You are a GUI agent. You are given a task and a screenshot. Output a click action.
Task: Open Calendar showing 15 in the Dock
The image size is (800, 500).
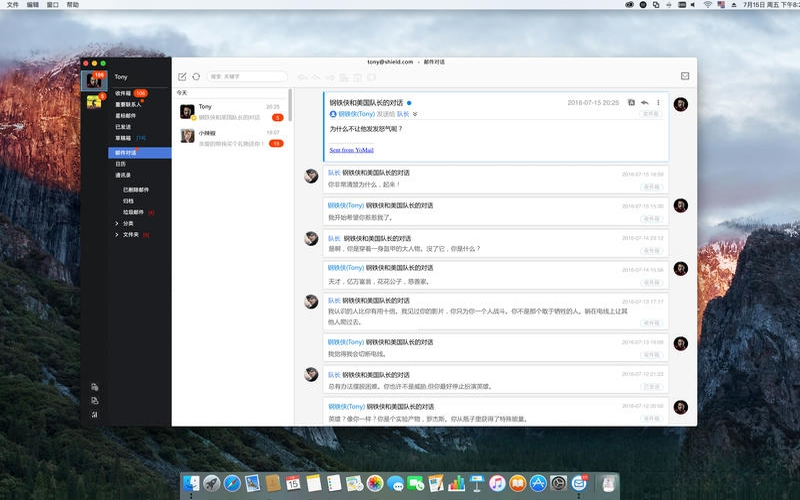(293, 483)
